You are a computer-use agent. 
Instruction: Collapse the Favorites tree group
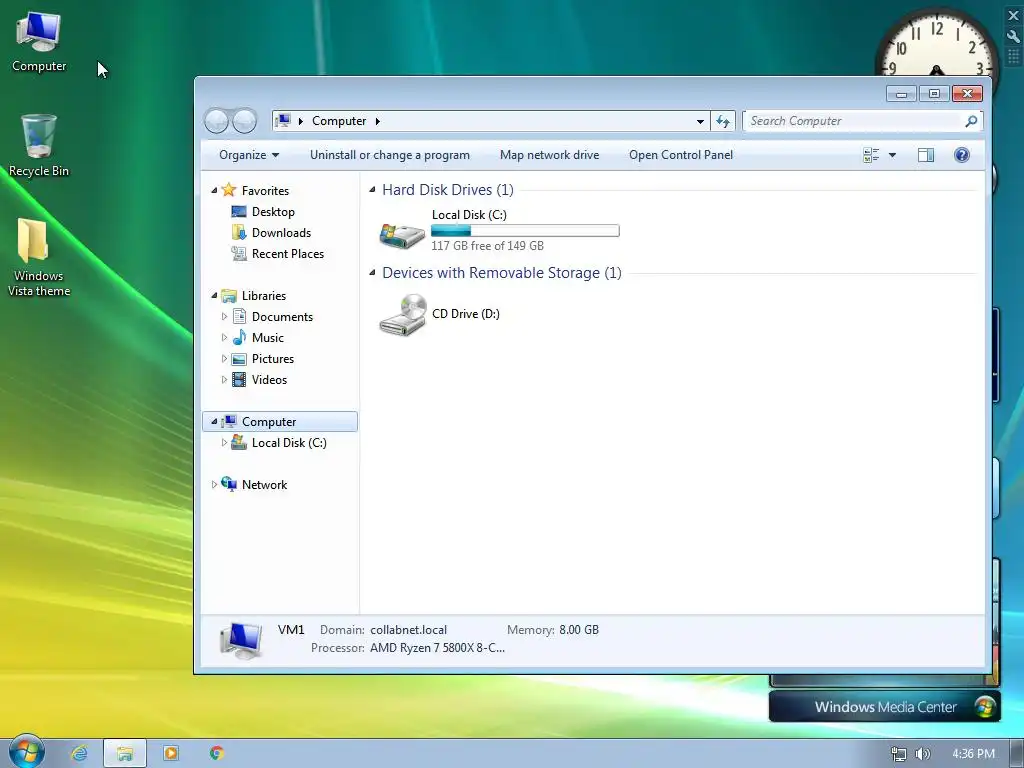214,190
